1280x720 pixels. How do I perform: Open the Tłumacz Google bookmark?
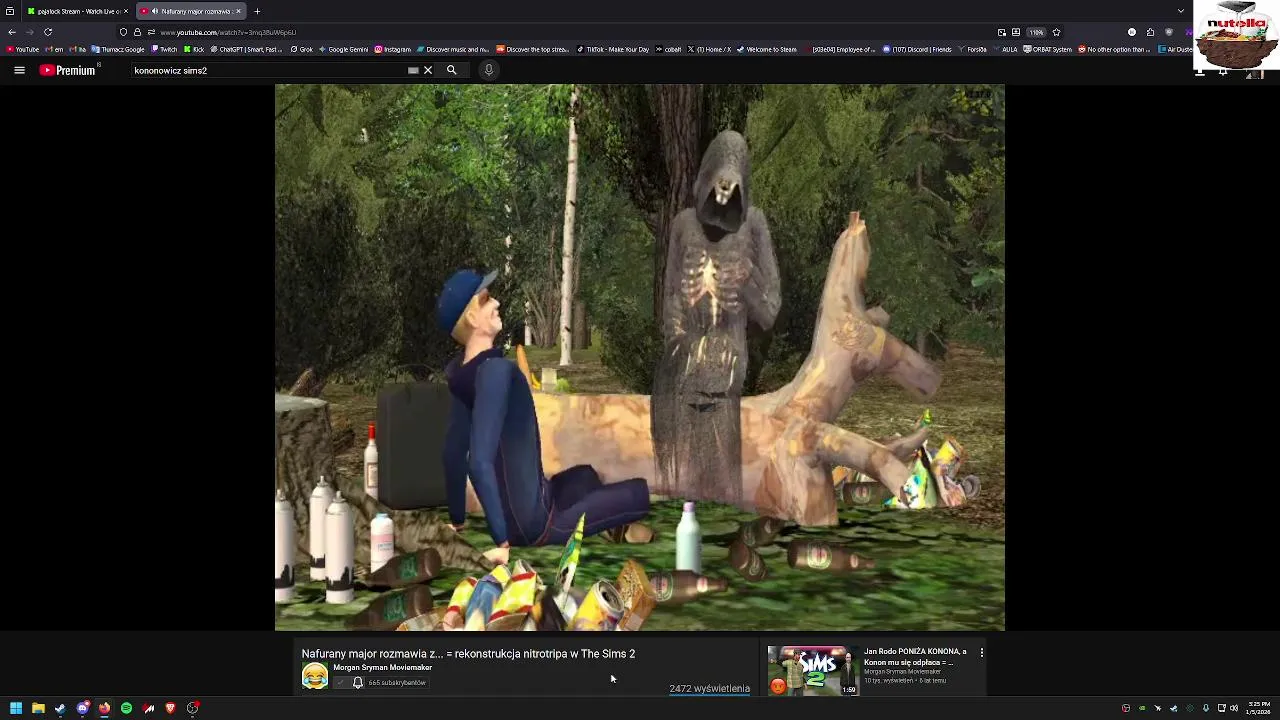pyautogui.click(x=118, y=49)
